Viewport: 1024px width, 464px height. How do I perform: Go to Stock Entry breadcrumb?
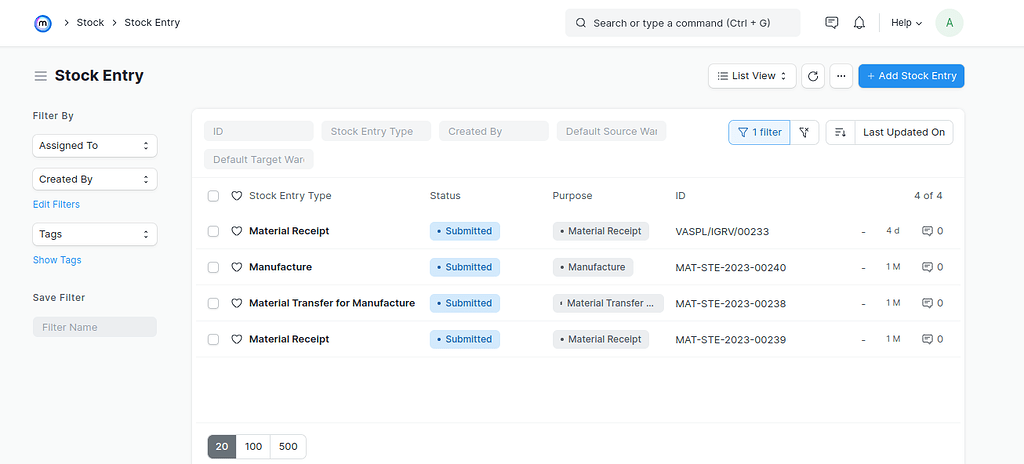click(152, 23)
